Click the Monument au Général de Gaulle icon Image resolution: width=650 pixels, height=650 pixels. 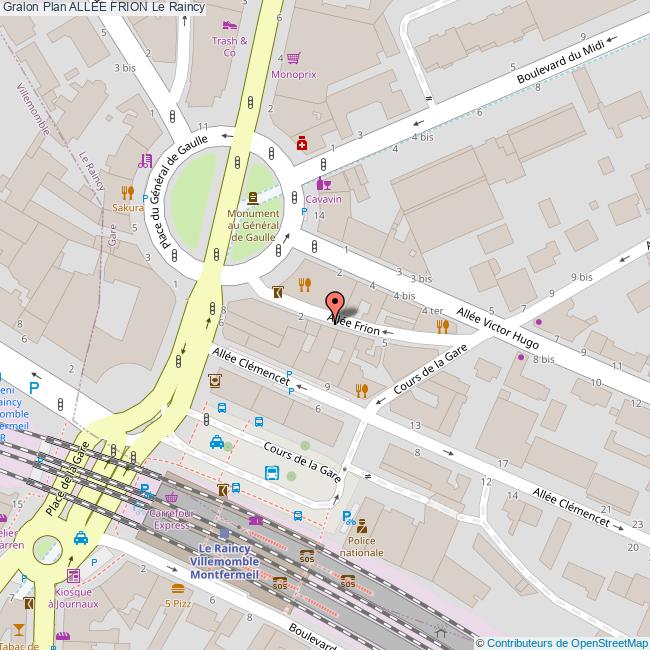[x=252, y=197]
